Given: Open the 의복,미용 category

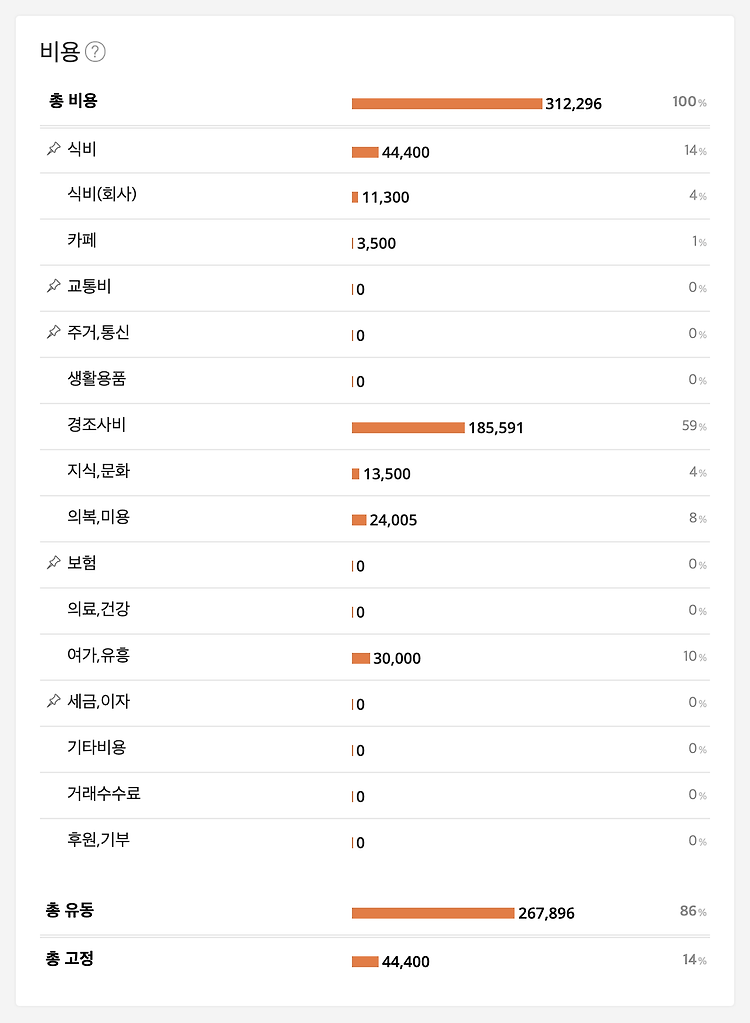Looking at the screenshot, I should [x=375, y=519].
